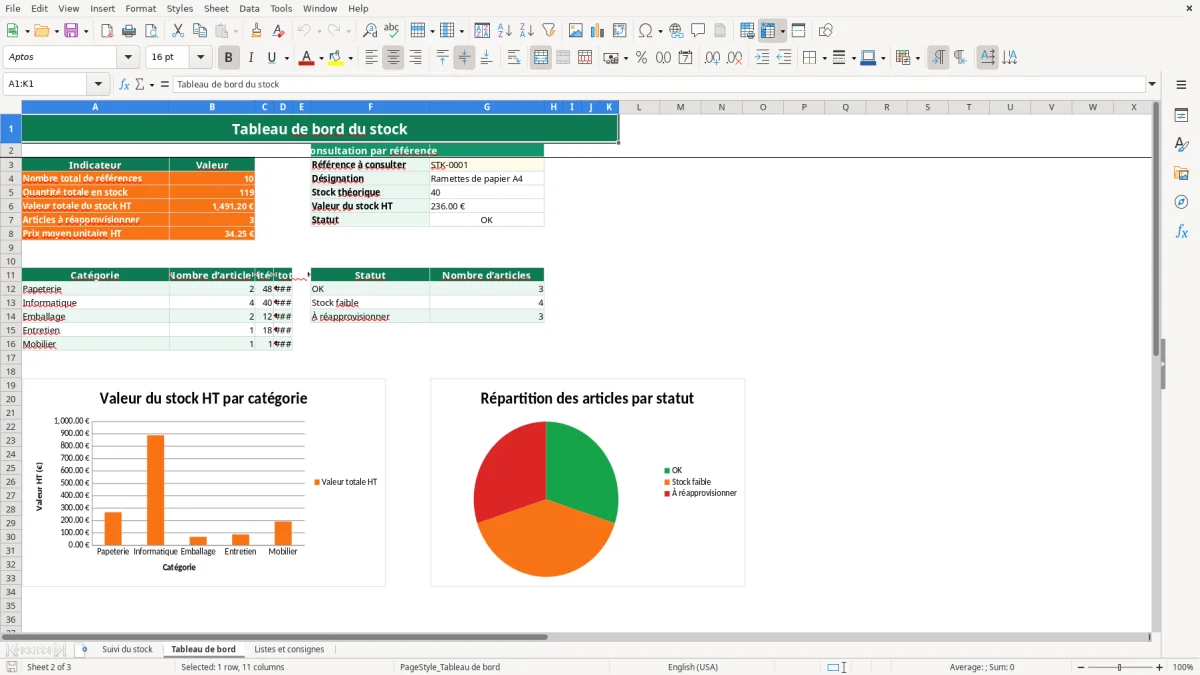Switch to the Listes et consignes tab
This screenshot has width=1200, height=675.
click(x=289, y=649)
